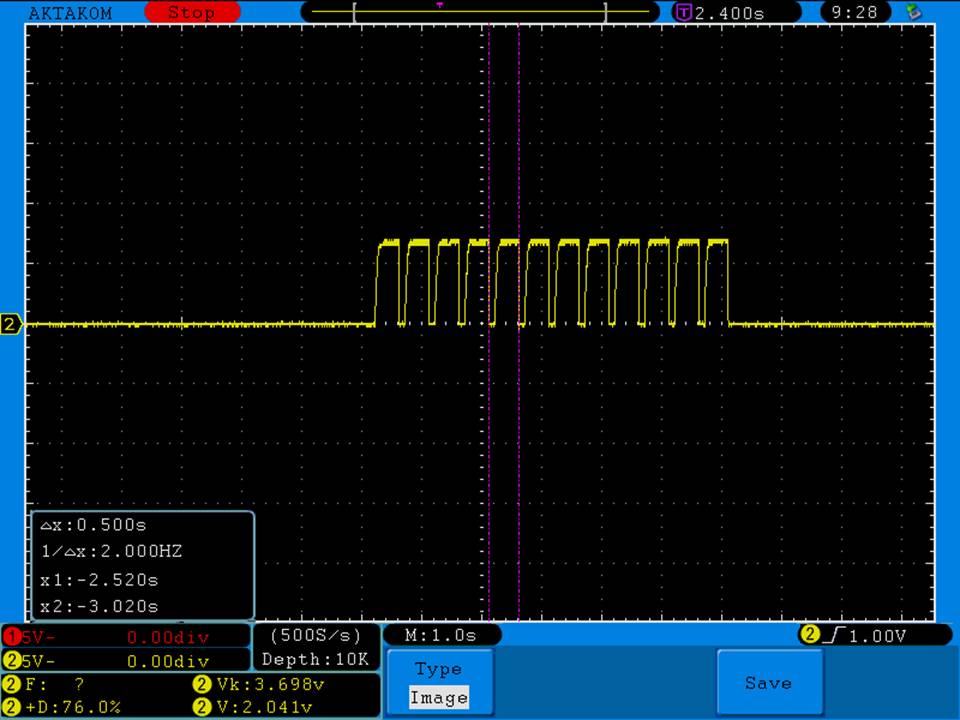
Task: Click the trigger rising edge 1.00V indicator
Action: [872, 635]
